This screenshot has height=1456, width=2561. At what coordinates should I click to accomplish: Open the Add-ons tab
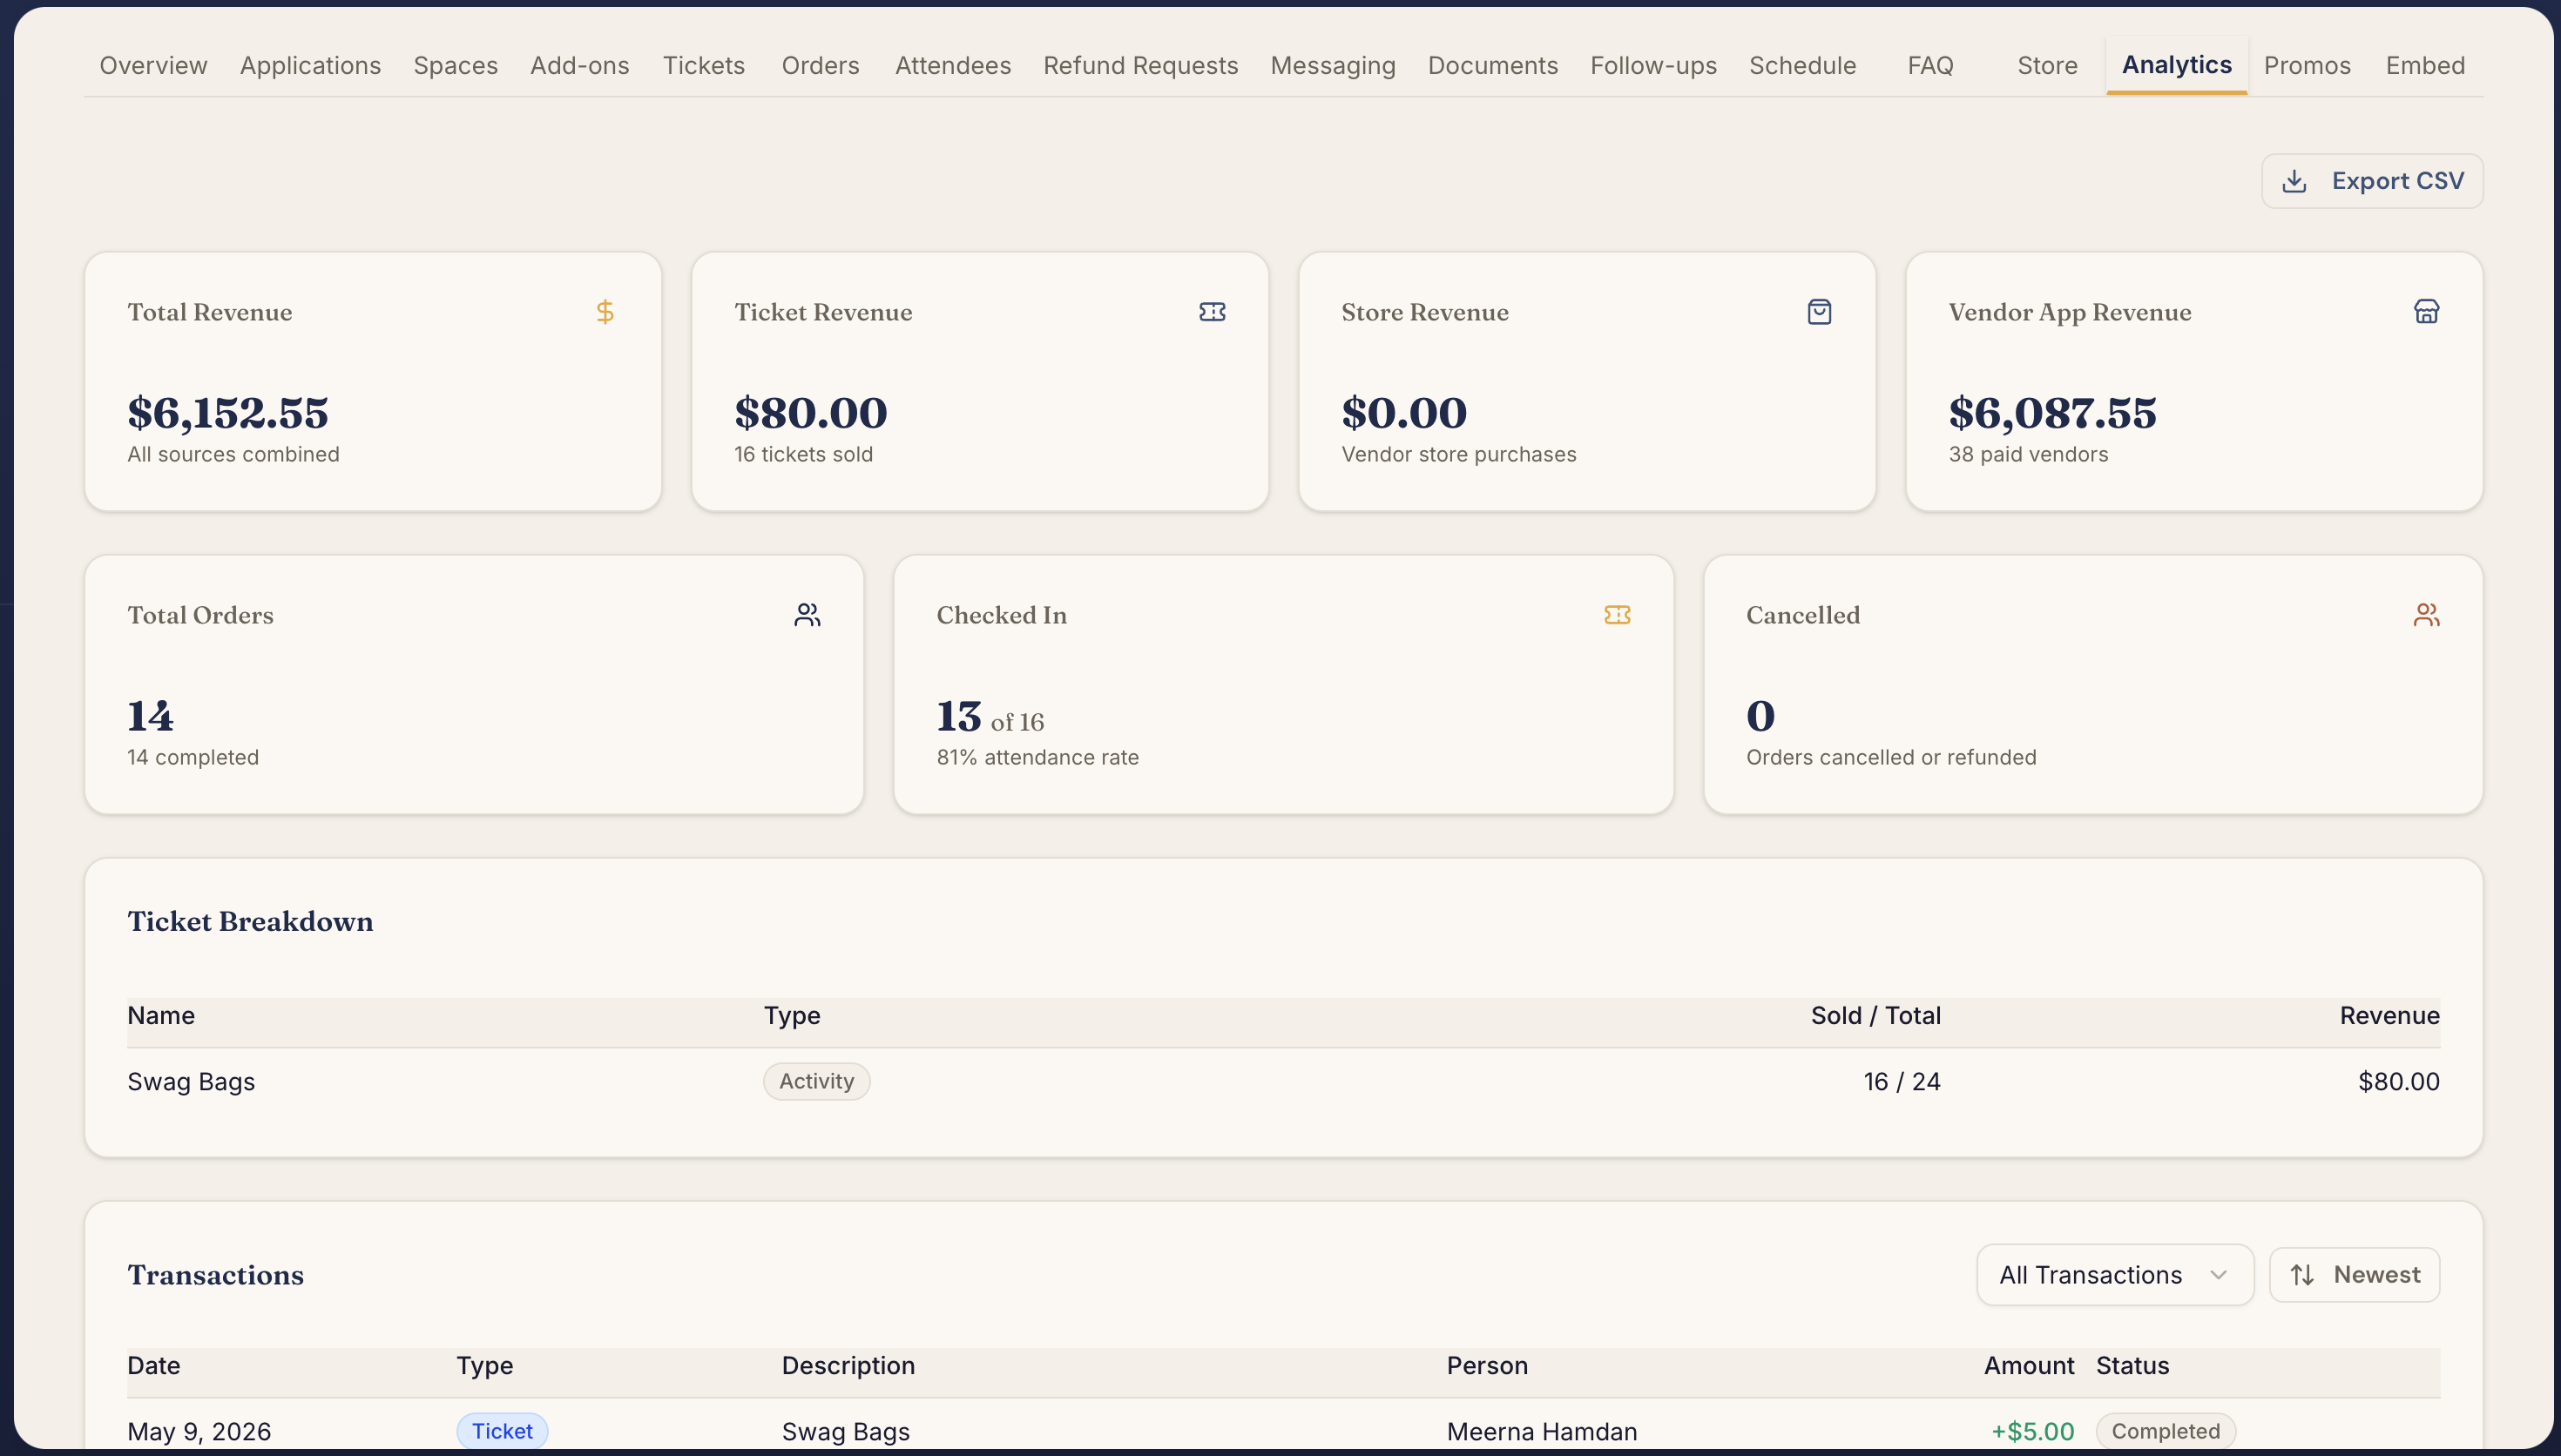580,66
